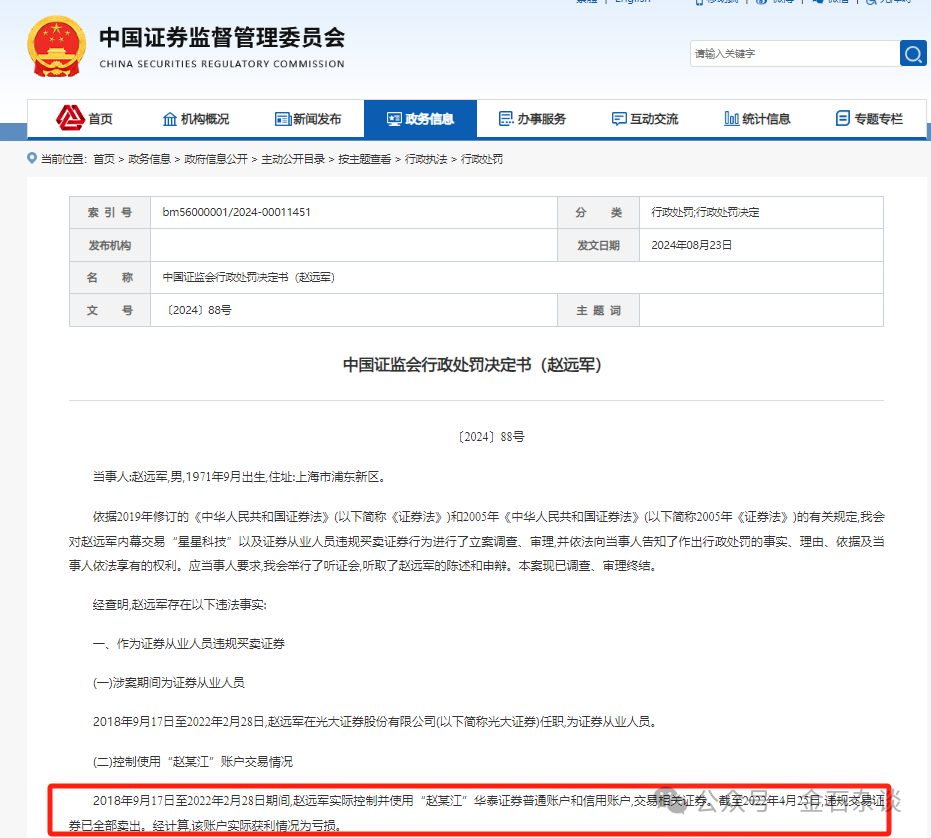
Task: Go to 政务信息 in the breadcrumb
Action: [x=149, y=159]
